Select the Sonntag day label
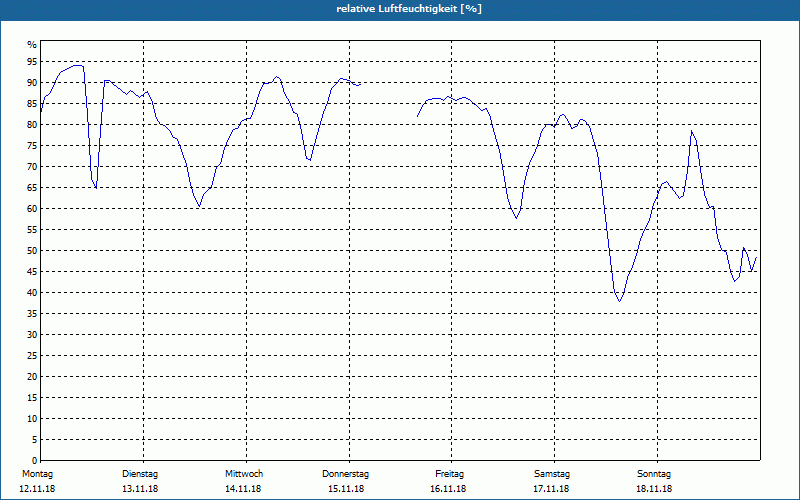Image resolution: width=800 pixels, height=500 pixels. (x=654, y=474)
